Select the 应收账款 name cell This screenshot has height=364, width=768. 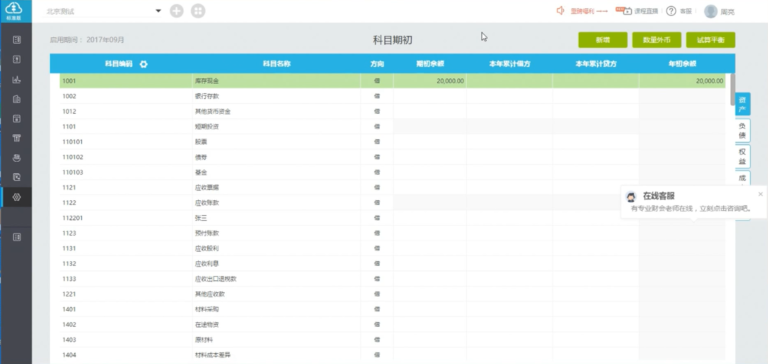click(276, 202)
